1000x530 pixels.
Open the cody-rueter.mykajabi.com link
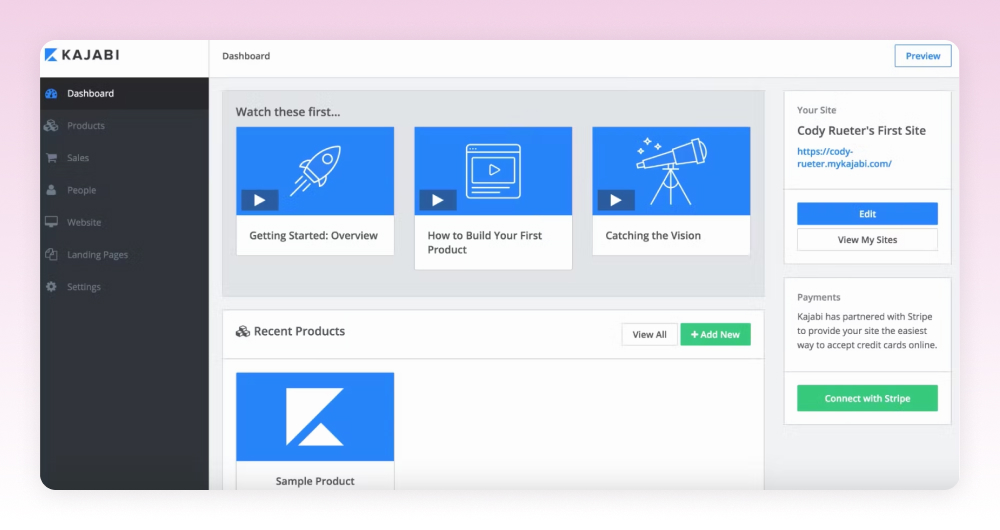tap(844, 158)
